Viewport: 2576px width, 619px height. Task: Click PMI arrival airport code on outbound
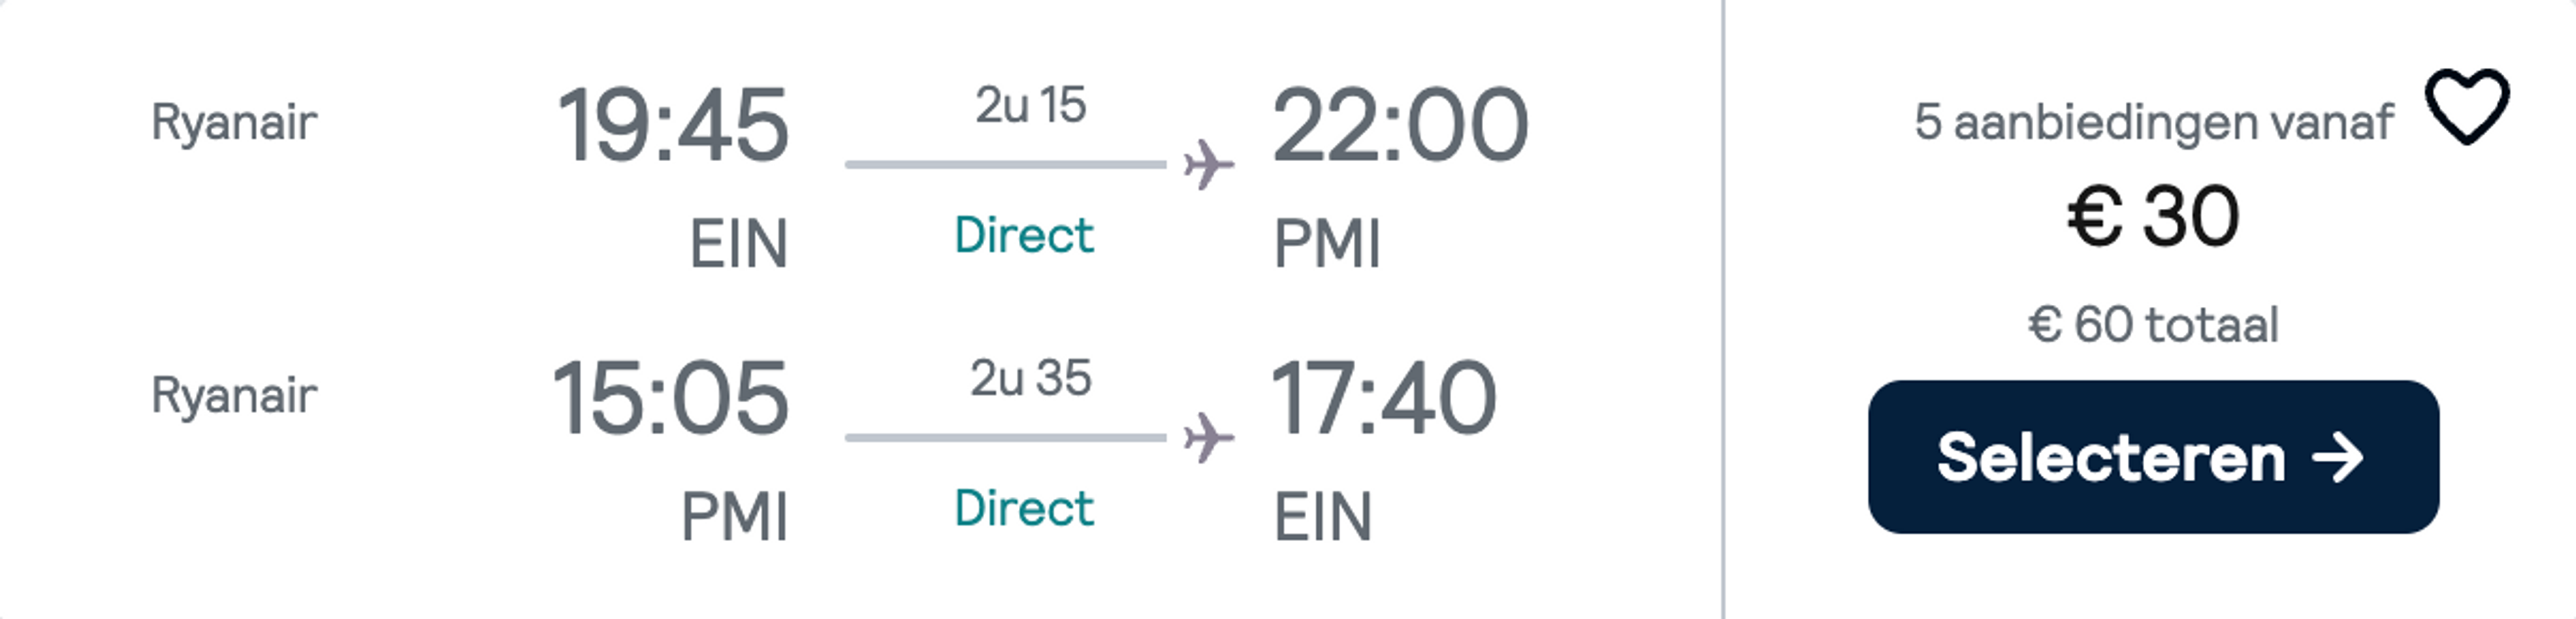pos(1327,244)
